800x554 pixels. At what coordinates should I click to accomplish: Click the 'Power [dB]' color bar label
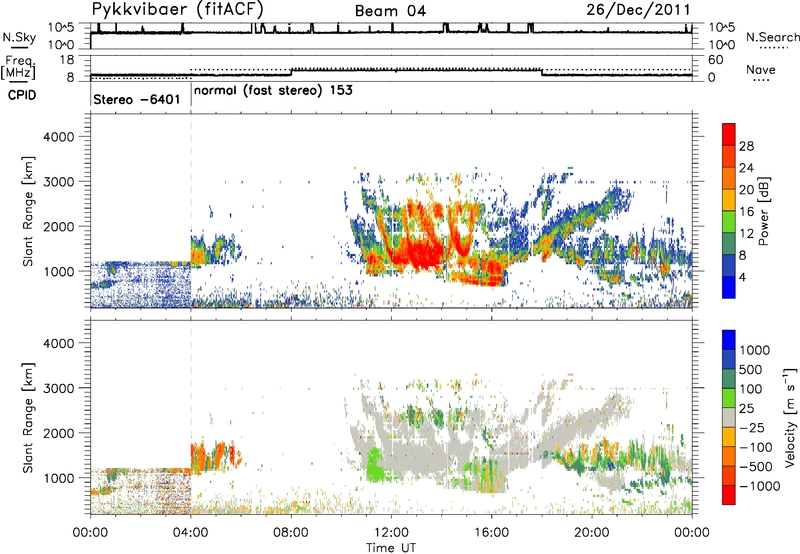763,211
